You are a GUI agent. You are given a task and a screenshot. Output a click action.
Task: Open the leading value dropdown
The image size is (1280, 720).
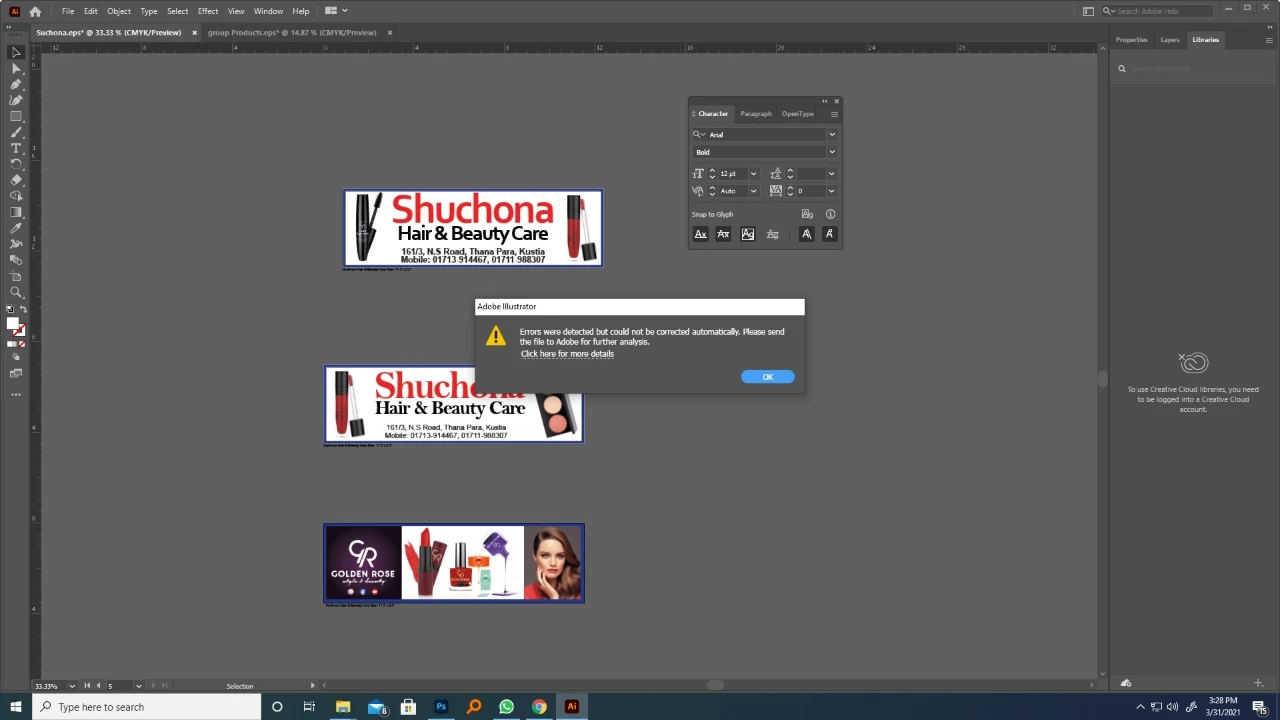pyautogui.click(x=831, y=174)
